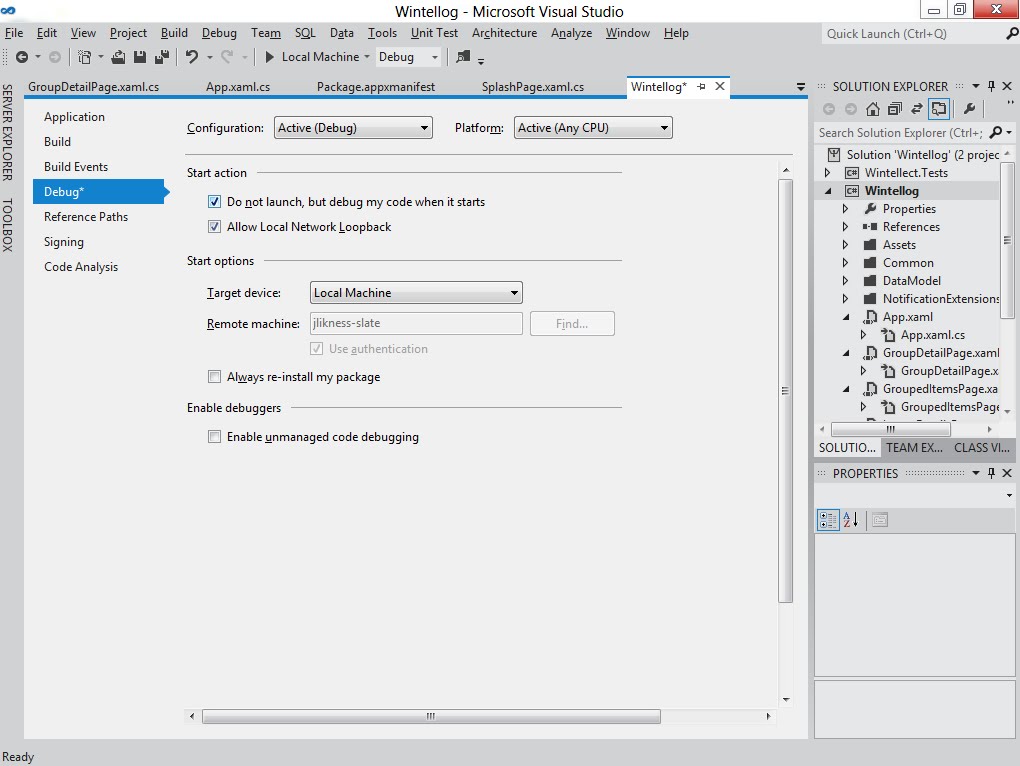The image size is (1020, 766).
Task: Click the Sync with Active Document icon
Action: point(917,109)
